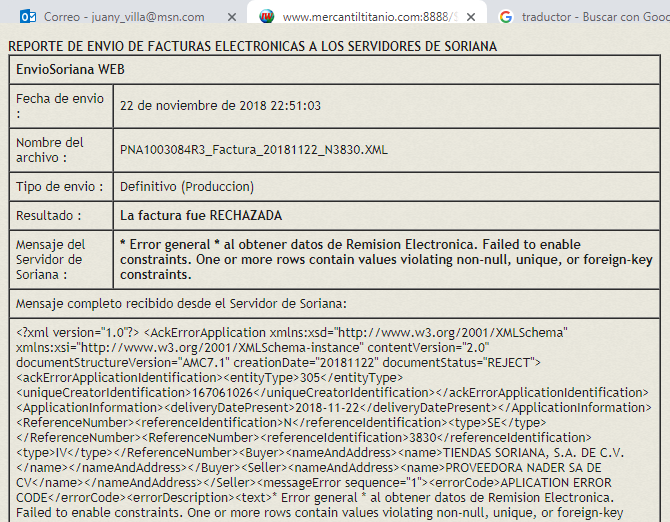The width and height of the screenshot is (670, 522).
Task: Switch to the Correo juany_villa@msn.com tab
Action: pyautogui.click(x=124, y=17)
